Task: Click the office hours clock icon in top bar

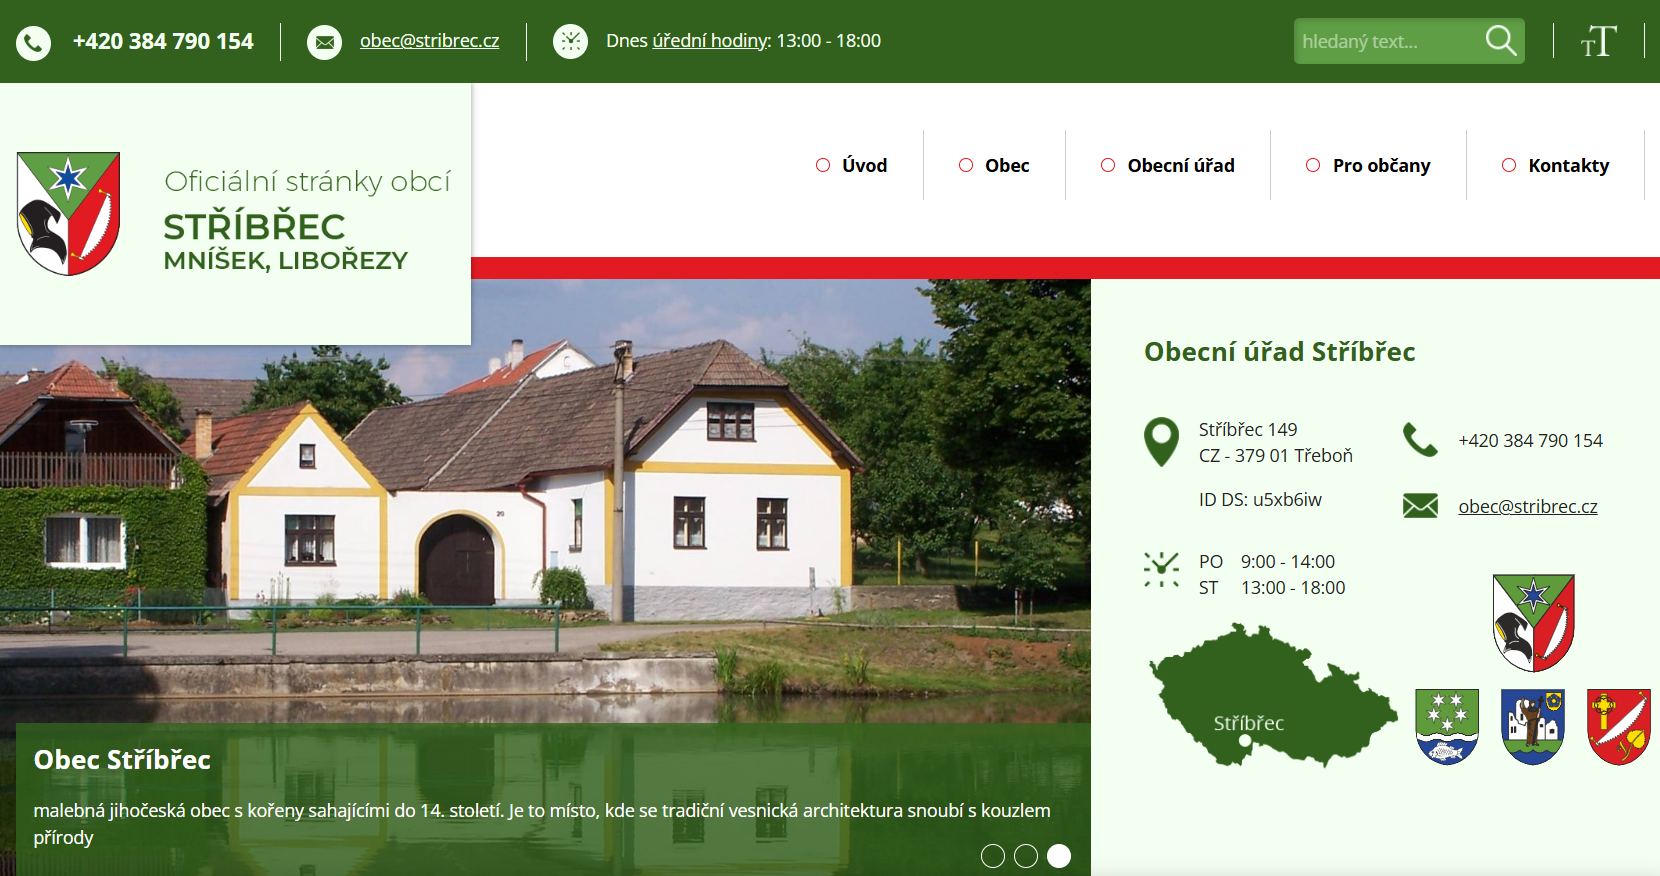Action: [x=570, y=41]
